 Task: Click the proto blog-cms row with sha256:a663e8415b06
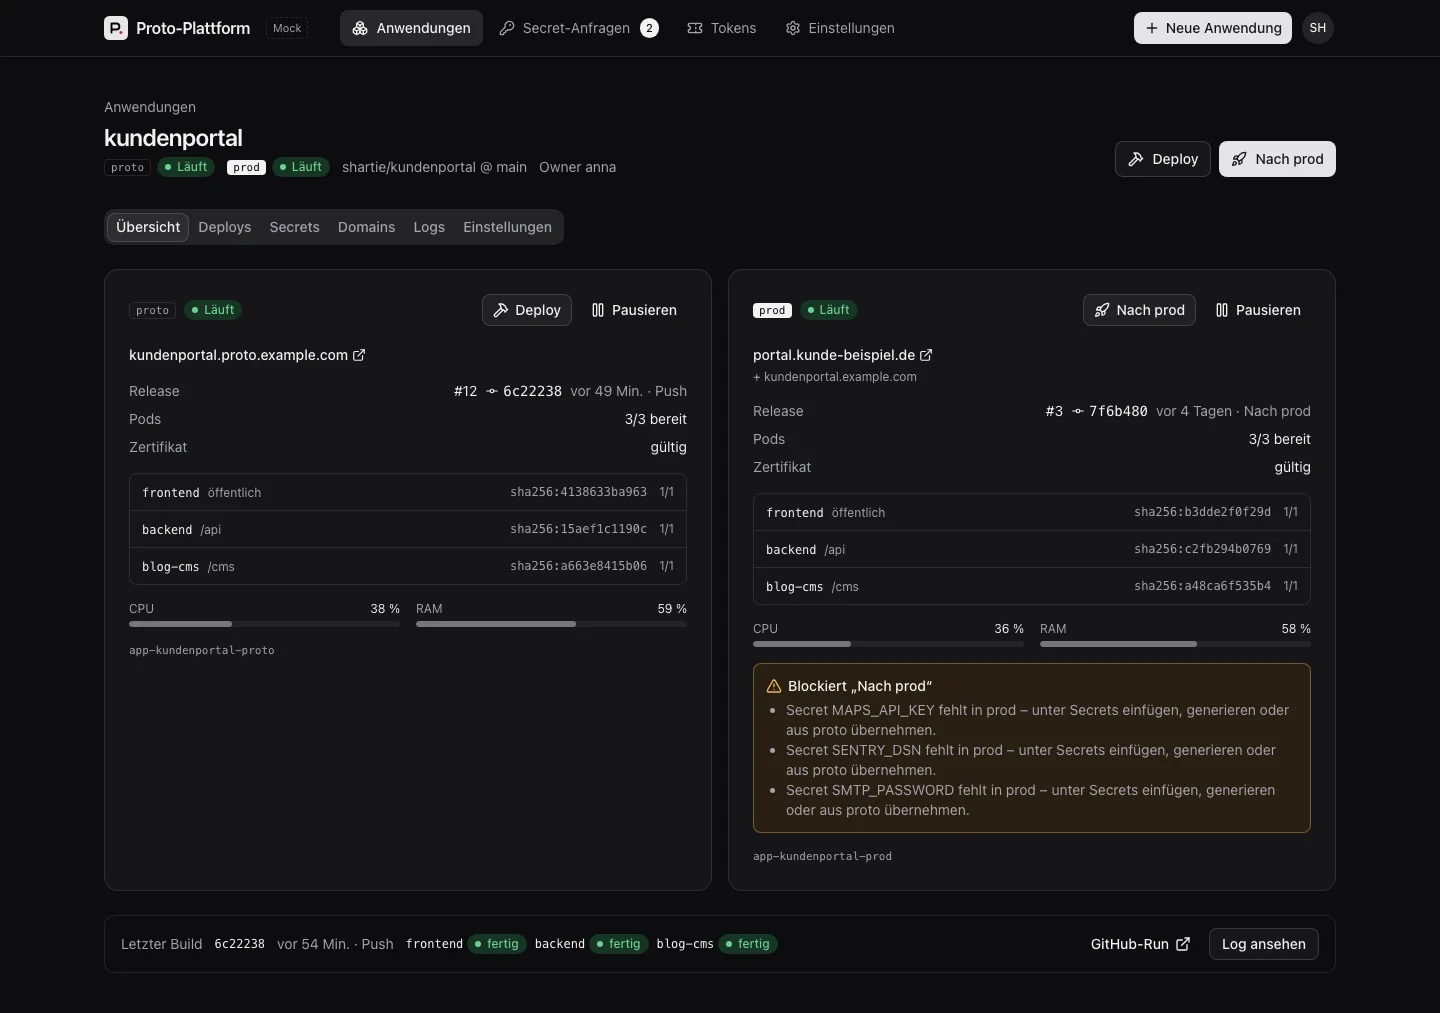pyautogui.click(x=408, y=566)
